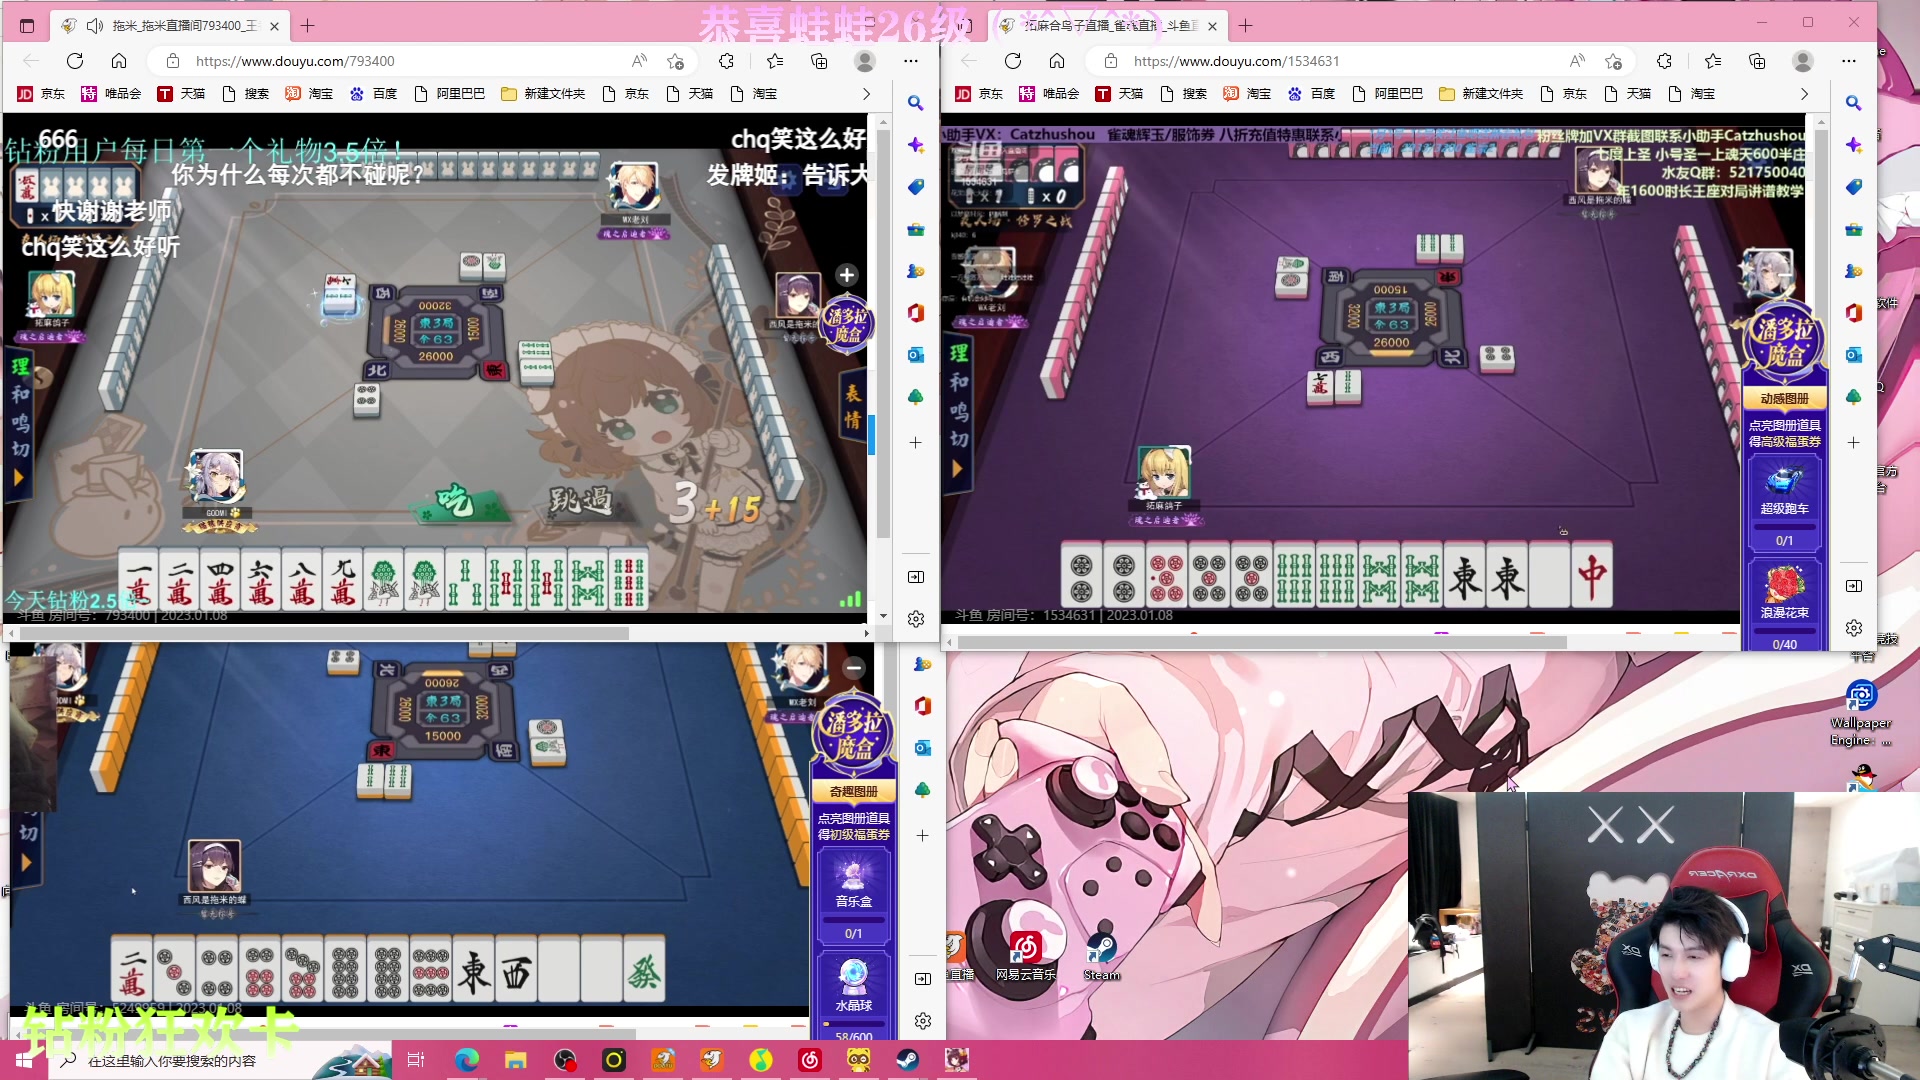Open 网易云音乐 desktop shortcut
Viewport: 1920px width, 1080px height.
point(1026,956)
